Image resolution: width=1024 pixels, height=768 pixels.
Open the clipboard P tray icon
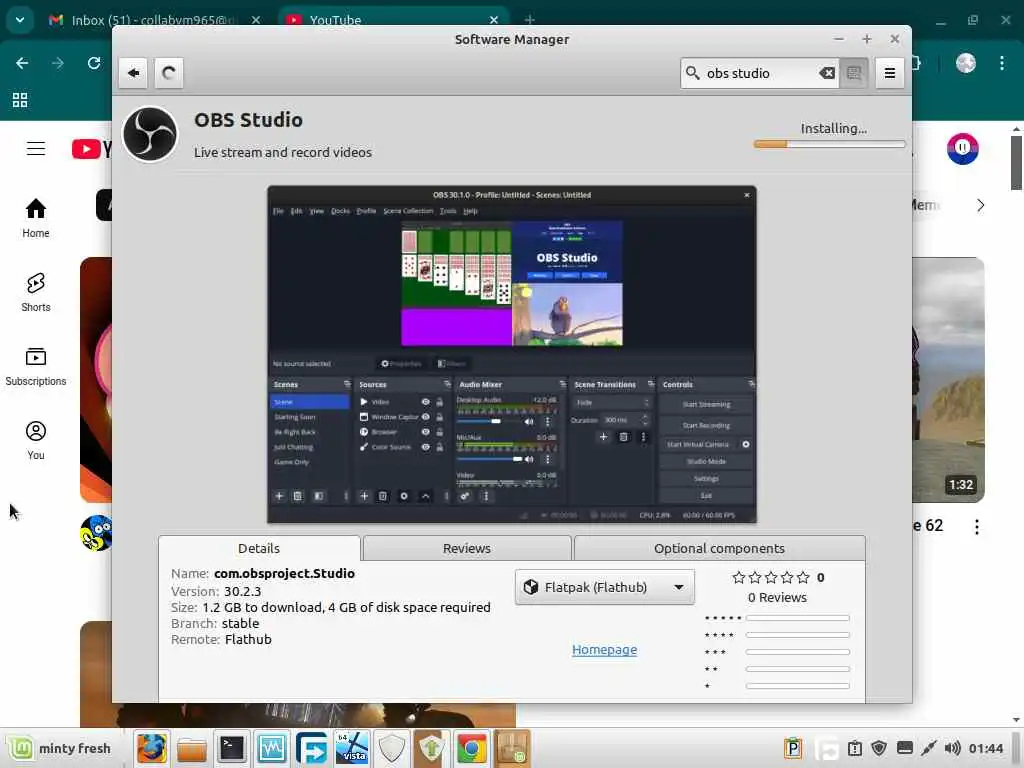(x=793, y=748)
